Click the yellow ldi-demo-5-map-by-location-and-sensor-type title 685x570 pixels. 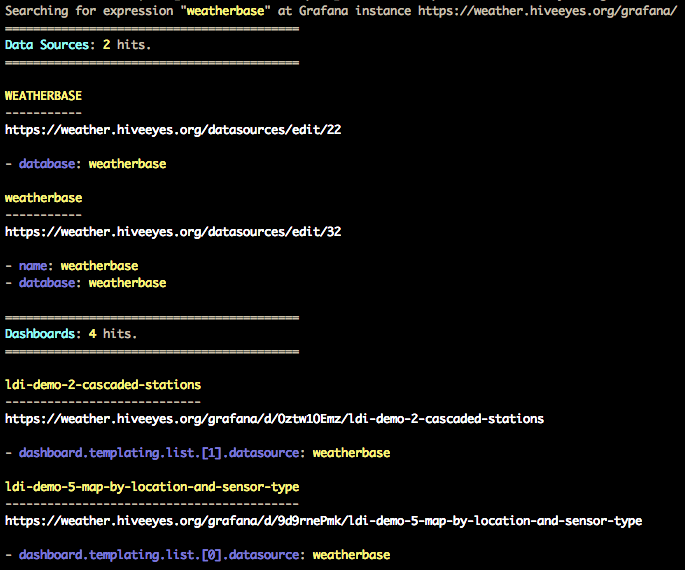click(x=152, y=486)
